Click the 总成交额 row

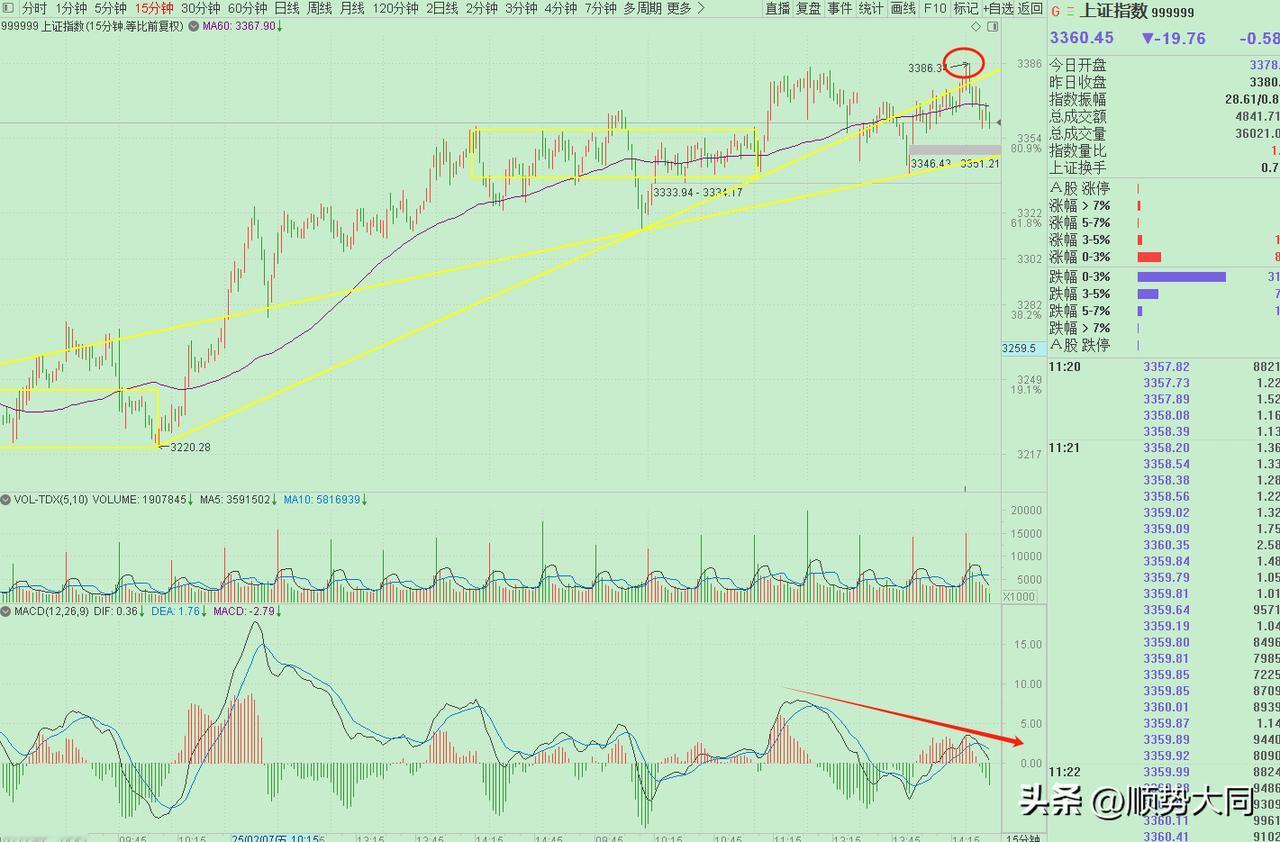[1164, 116]
